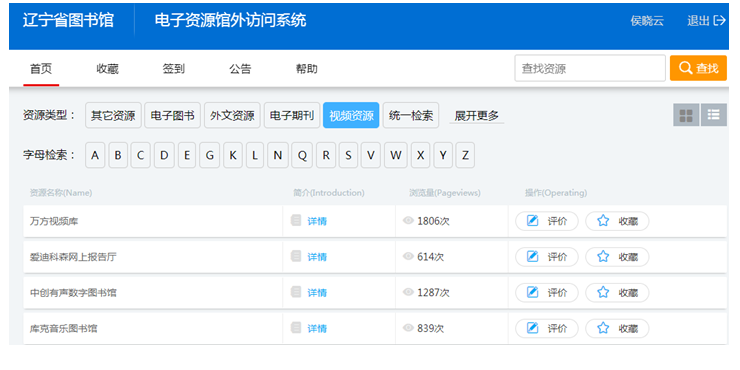The height and width of the screenshot is (370, 740).
Task: Click document icon in 万方视频库 row
Action: click(x=296, y=220)
